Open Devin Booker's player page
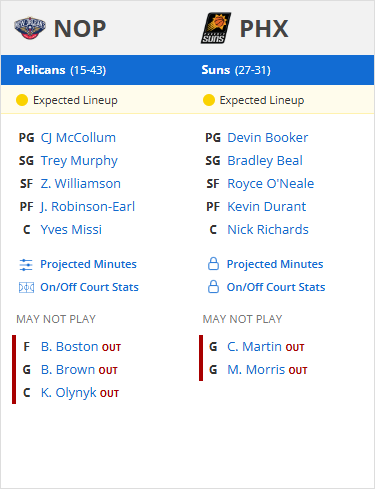This screenshot has width=375, height=489. click(x=268, y=138)
